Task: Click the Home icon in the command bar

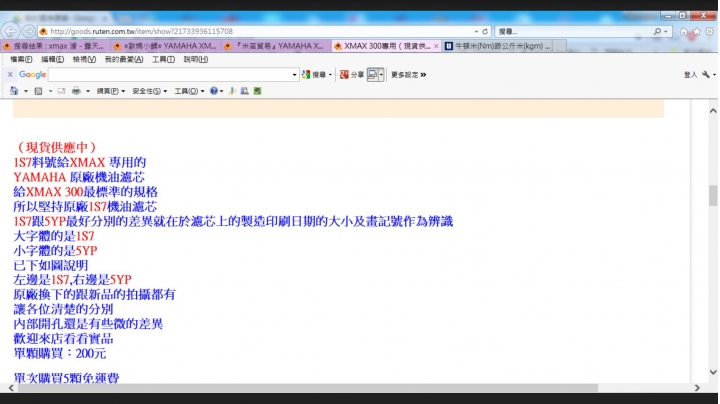Action: coord(14,91)
